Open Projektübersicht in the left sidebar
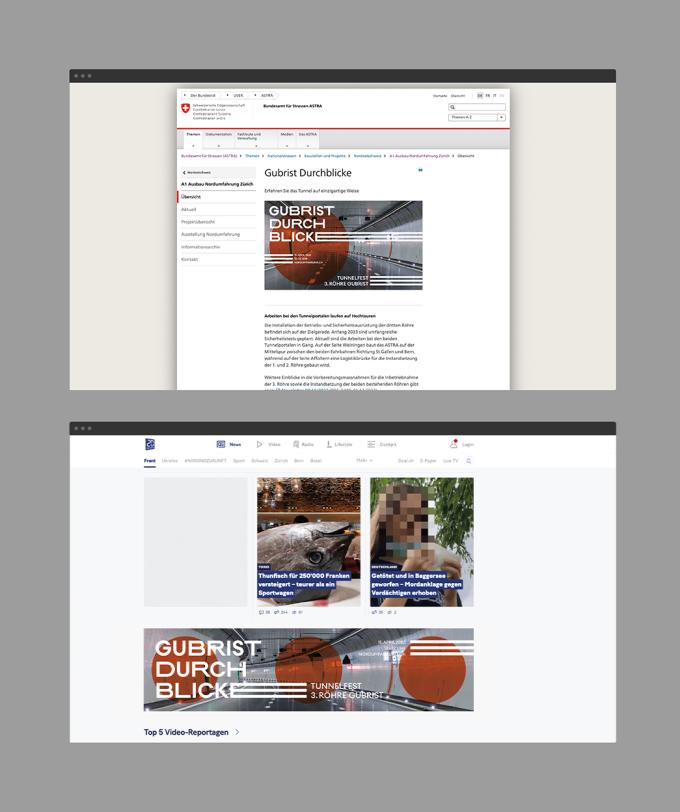This screenshot has height=812, width=680. click(198, 222)
